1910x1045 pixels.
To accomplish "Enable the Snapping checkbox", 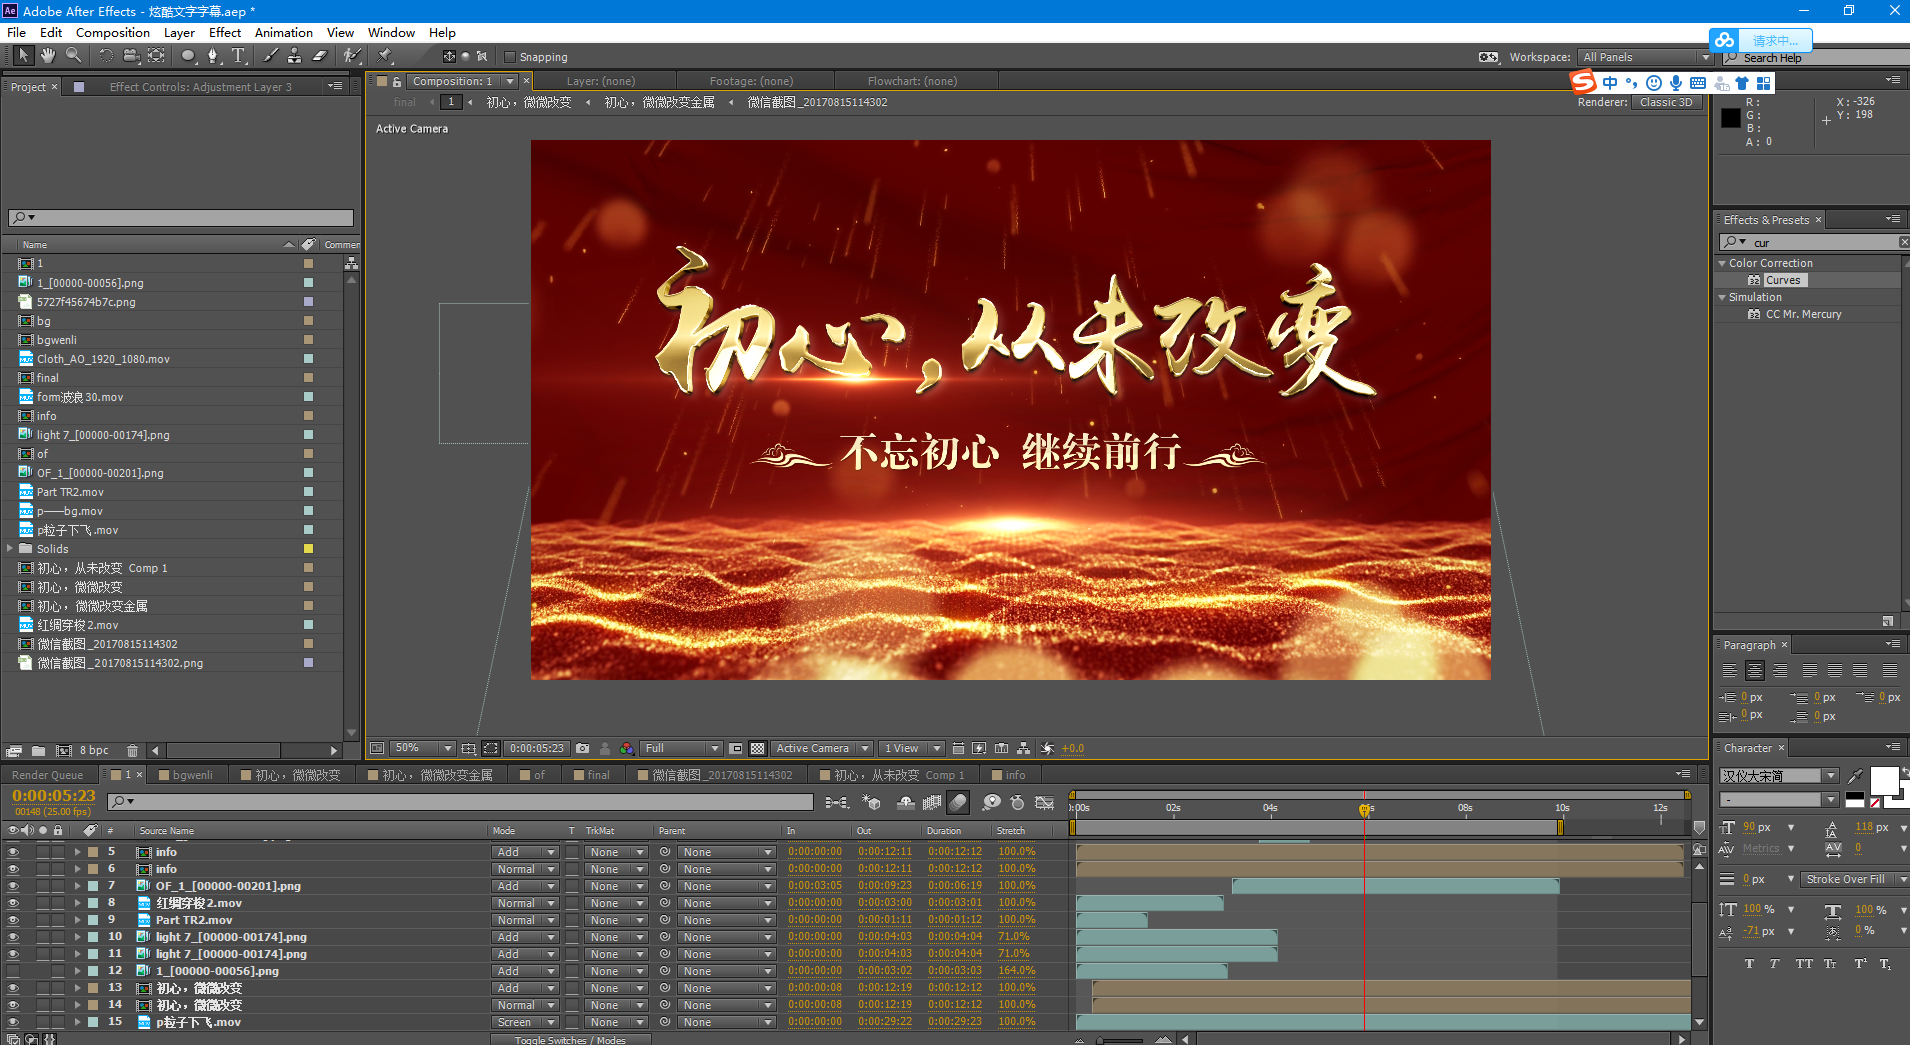I will pyautogui.click(x=510, y=57).
